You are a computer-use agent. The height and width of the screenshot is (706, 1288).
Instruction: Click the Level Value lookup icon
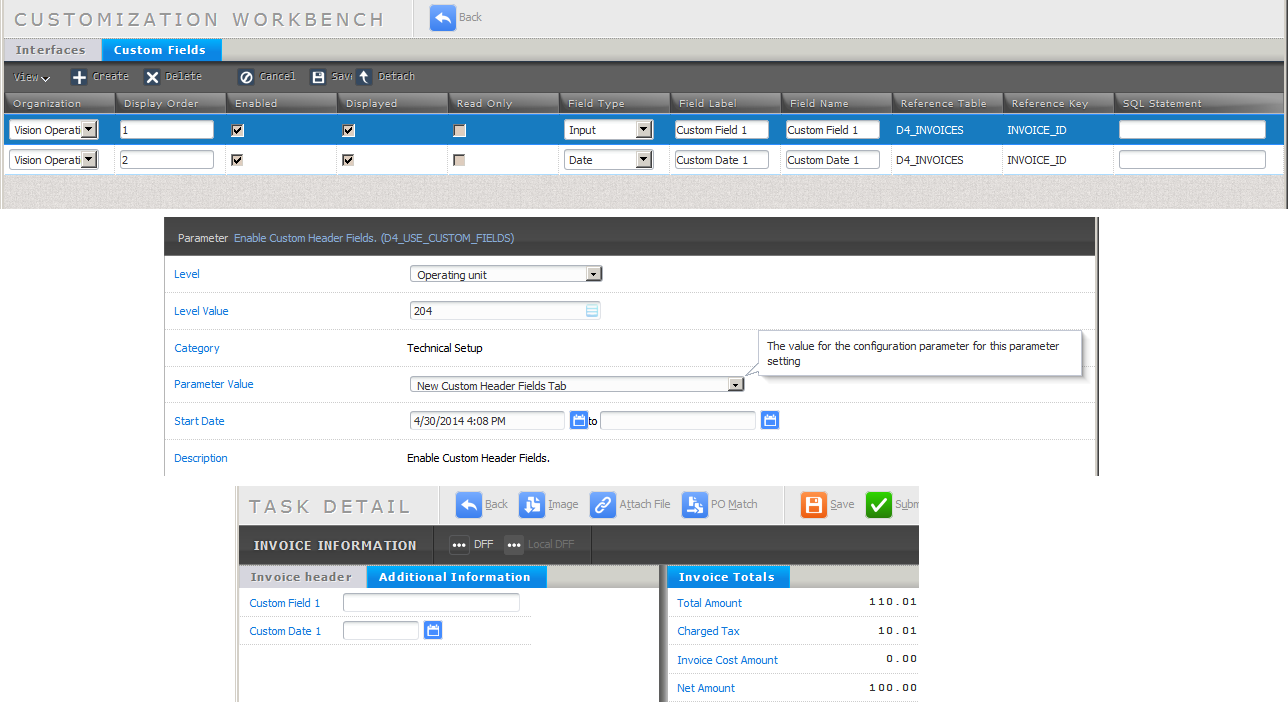pos(592,311)
